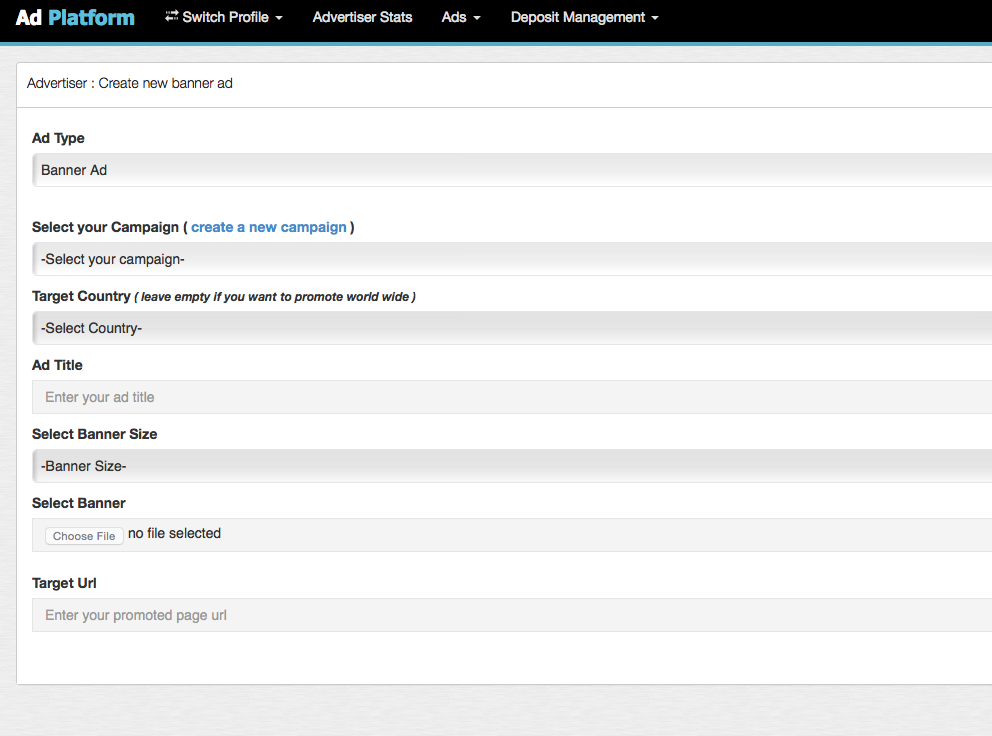The width and height of the screenshot is (992, 736).
Task: Click the Select Banner label
Action: (79, 503)
